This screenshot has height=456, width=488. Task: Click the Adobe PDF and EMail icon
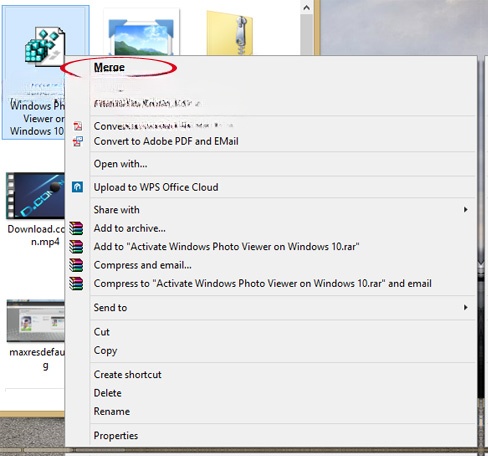pos(78,141)
